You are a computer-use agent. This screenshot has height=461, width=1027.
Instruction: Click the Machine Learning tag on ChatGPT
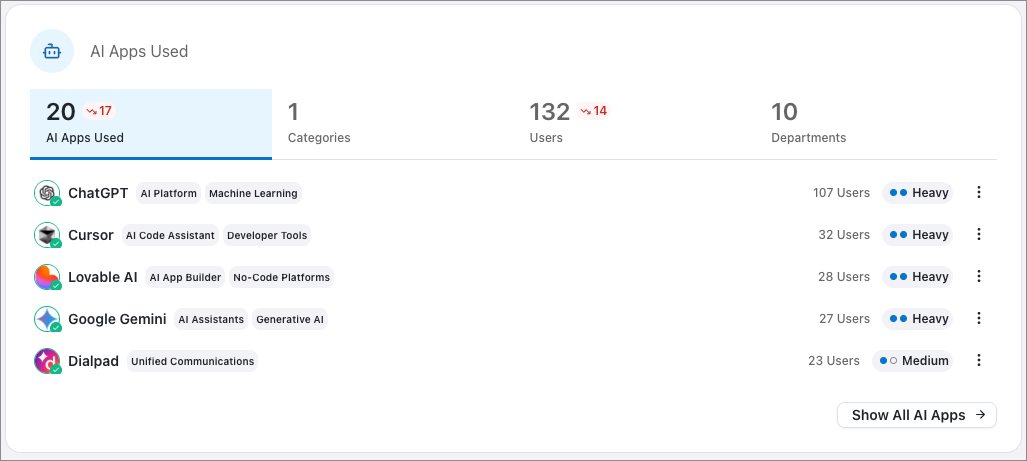pos(253,193)
